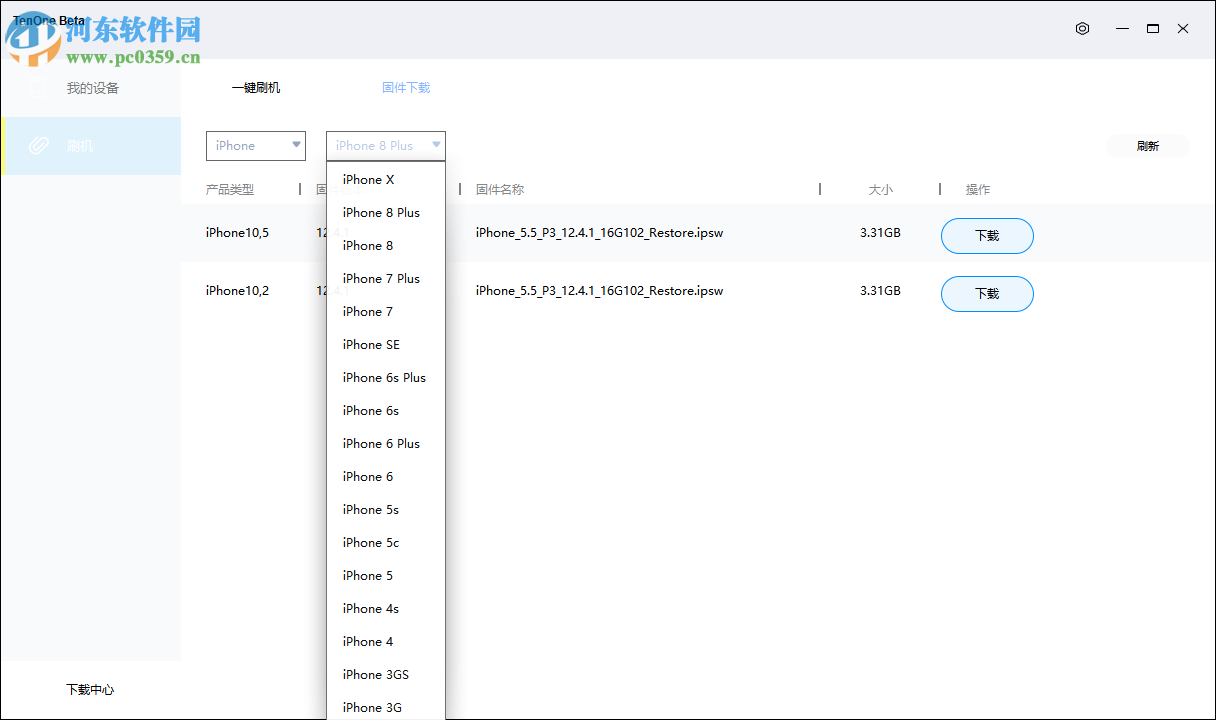Close the TenOne Beta window
This screenshot has width=1216, height=720.
(x=1183, y=29)
